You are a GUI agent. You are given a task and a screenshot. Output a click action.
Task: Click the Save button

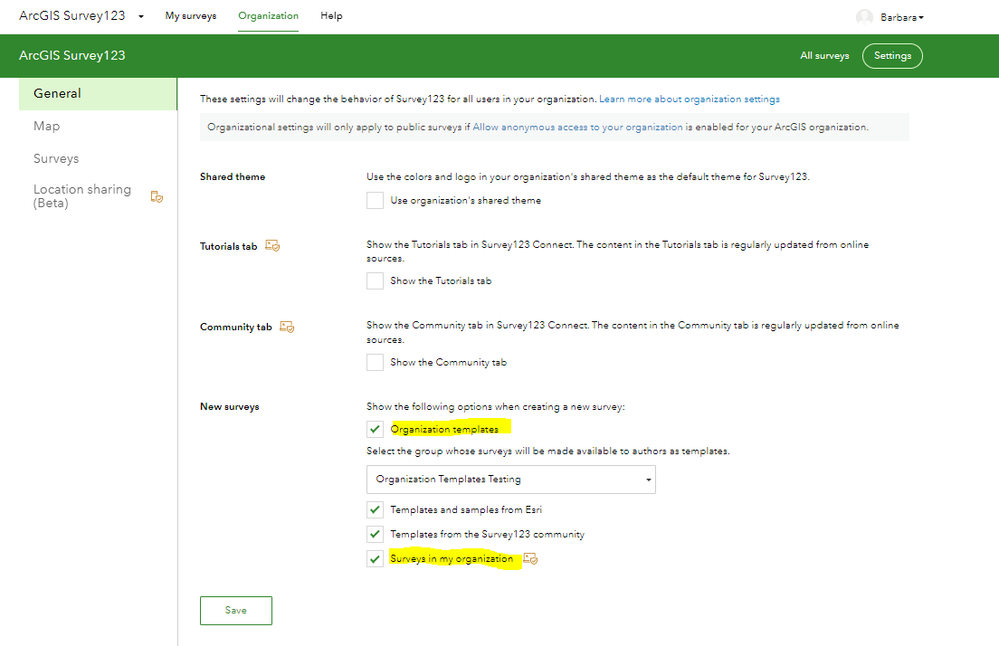(236, 610)
